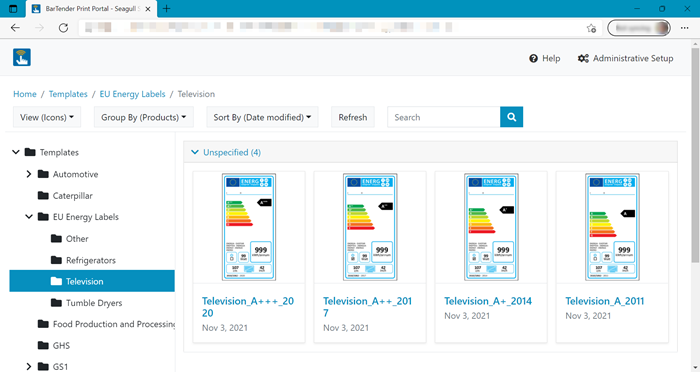Open Administrative Setup gears icon
The image size is (700, 372).
583,59
